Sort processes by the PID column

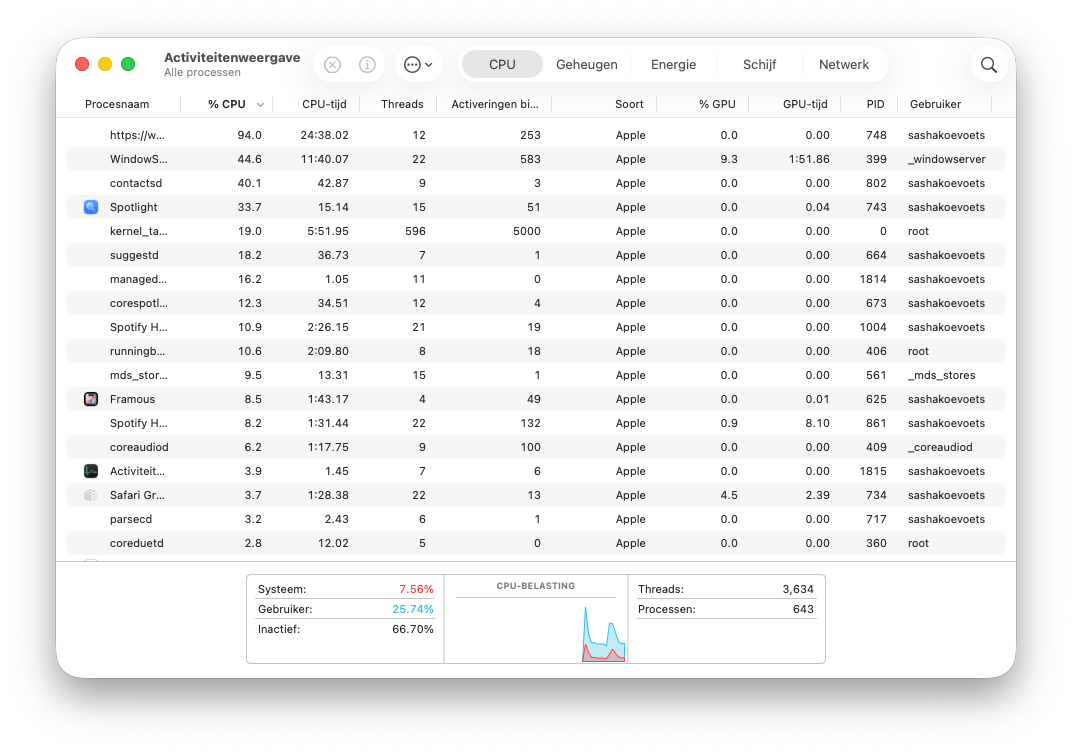[x=875, y=104]
